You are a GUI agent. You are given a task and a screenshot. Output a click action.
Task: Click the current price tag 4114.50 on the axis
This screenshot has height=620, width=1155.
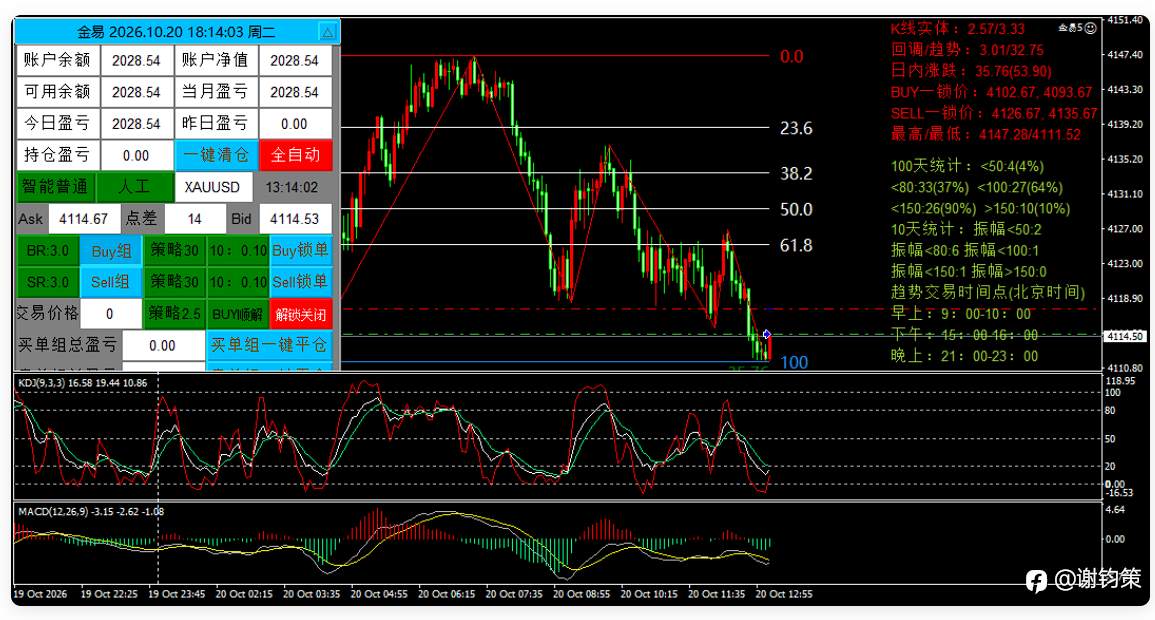pos(1125,336)
